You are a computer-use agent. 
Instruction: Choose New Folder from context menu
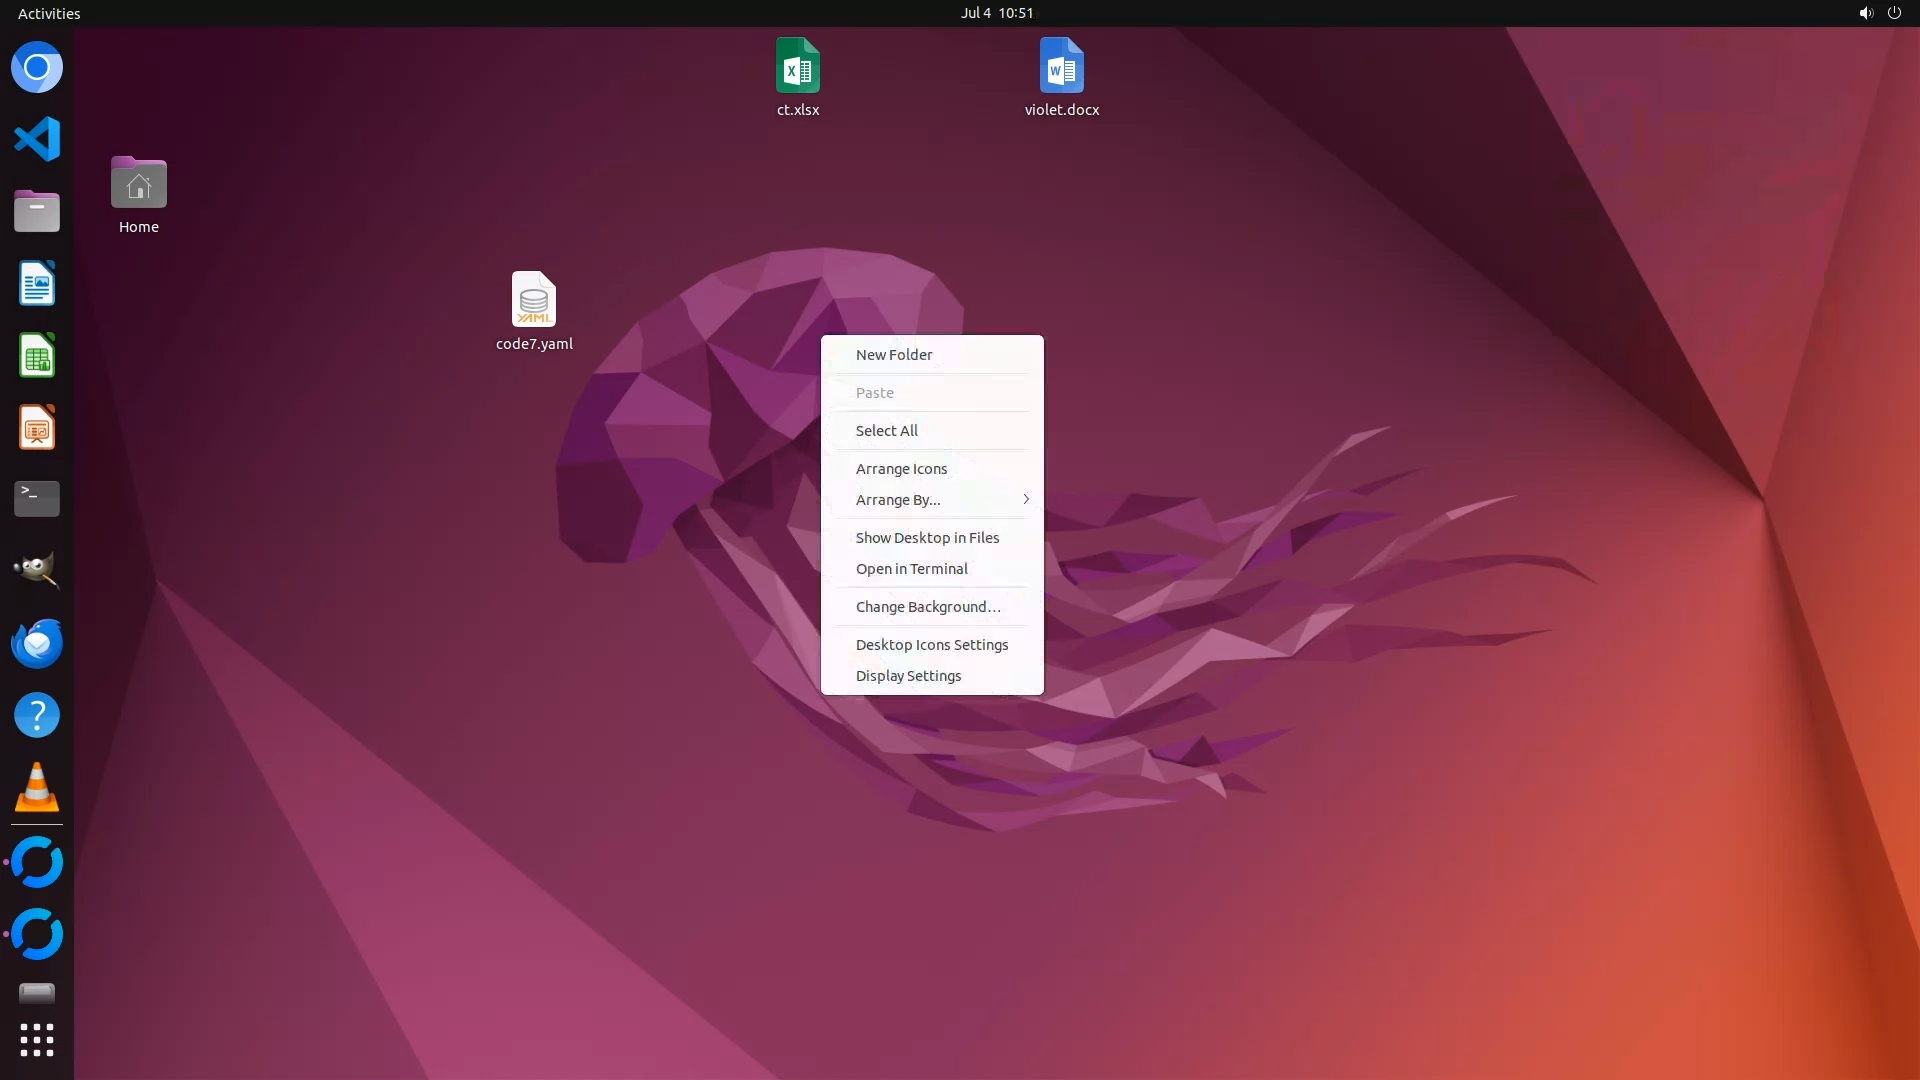coord(894,355)
